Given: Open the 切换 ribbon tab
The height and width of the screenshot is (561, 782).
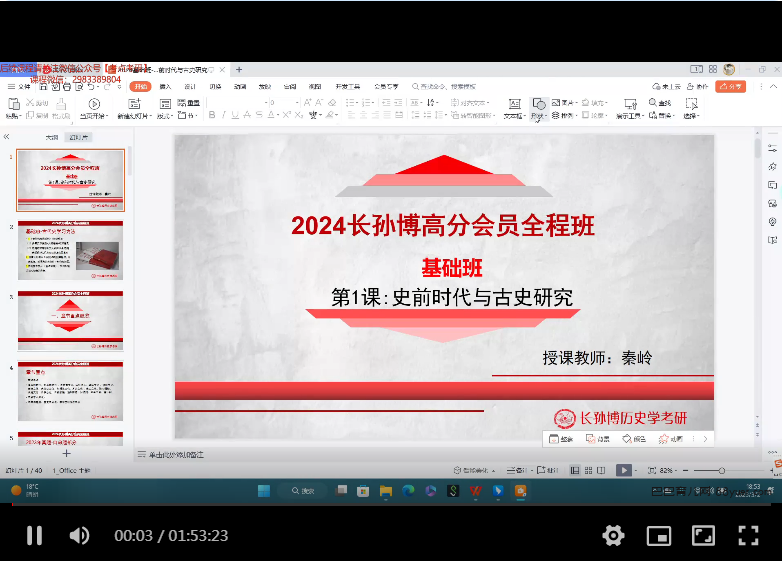Looking at the screenshot, I should pos(215,86).
